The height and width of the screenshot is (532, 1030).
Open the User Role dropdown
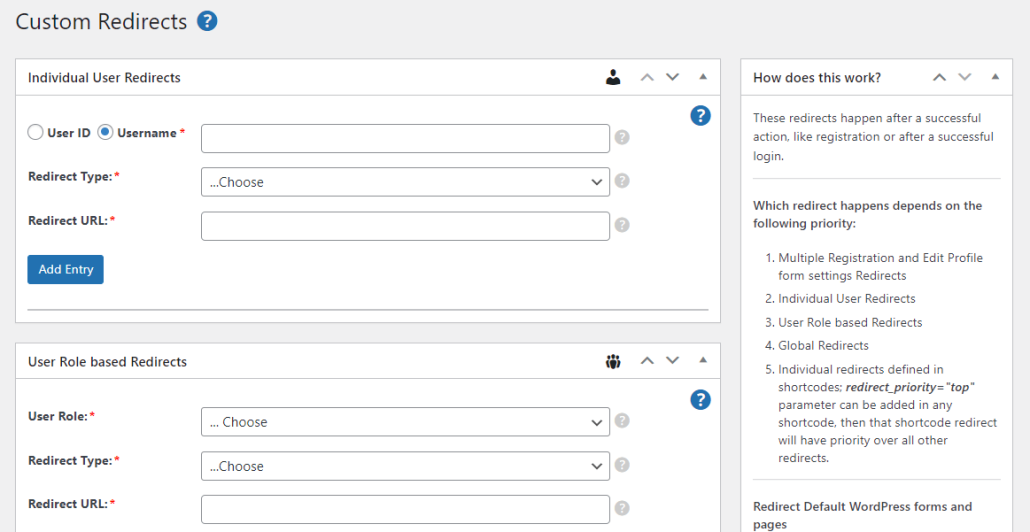tap(405, 422)
